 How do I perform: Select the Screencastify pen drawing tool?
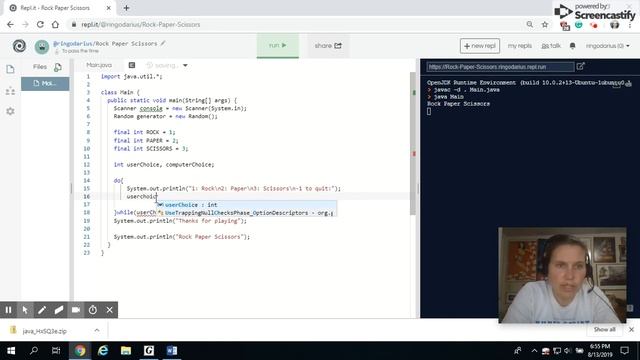(x=42, y=310)
